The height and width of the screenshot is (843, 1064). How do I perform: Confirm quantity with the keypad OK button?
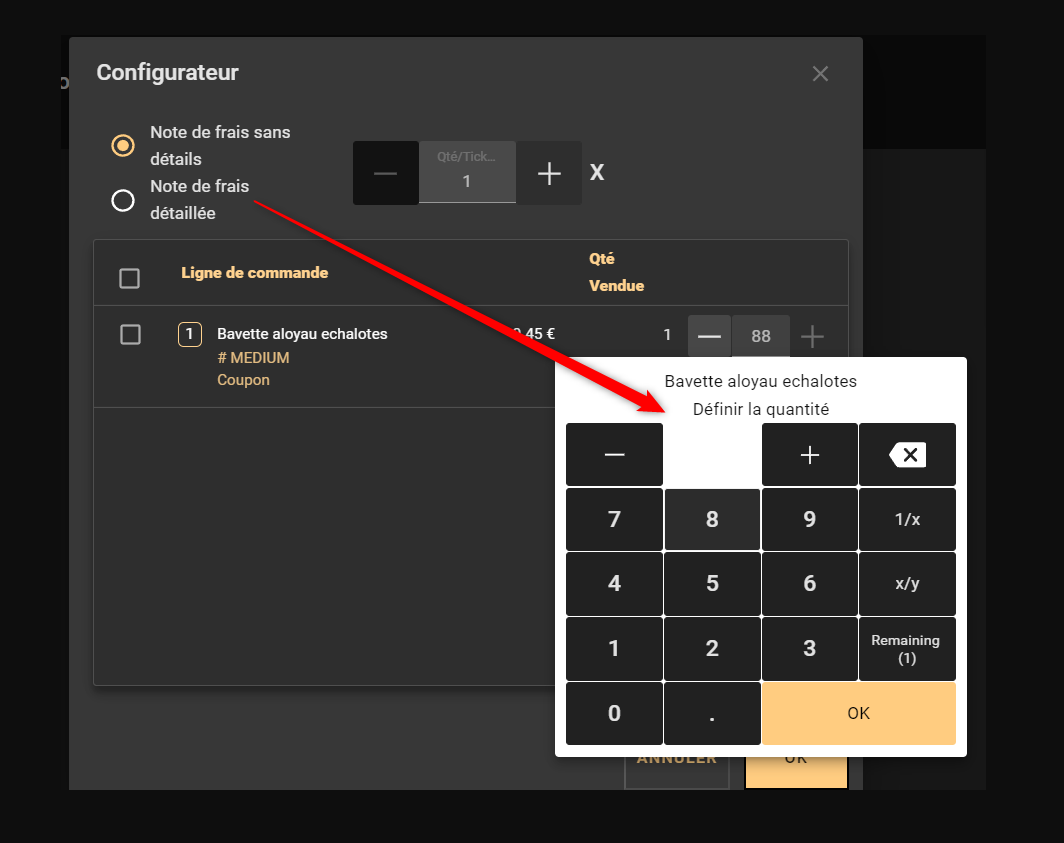click(x=858, y=713)
